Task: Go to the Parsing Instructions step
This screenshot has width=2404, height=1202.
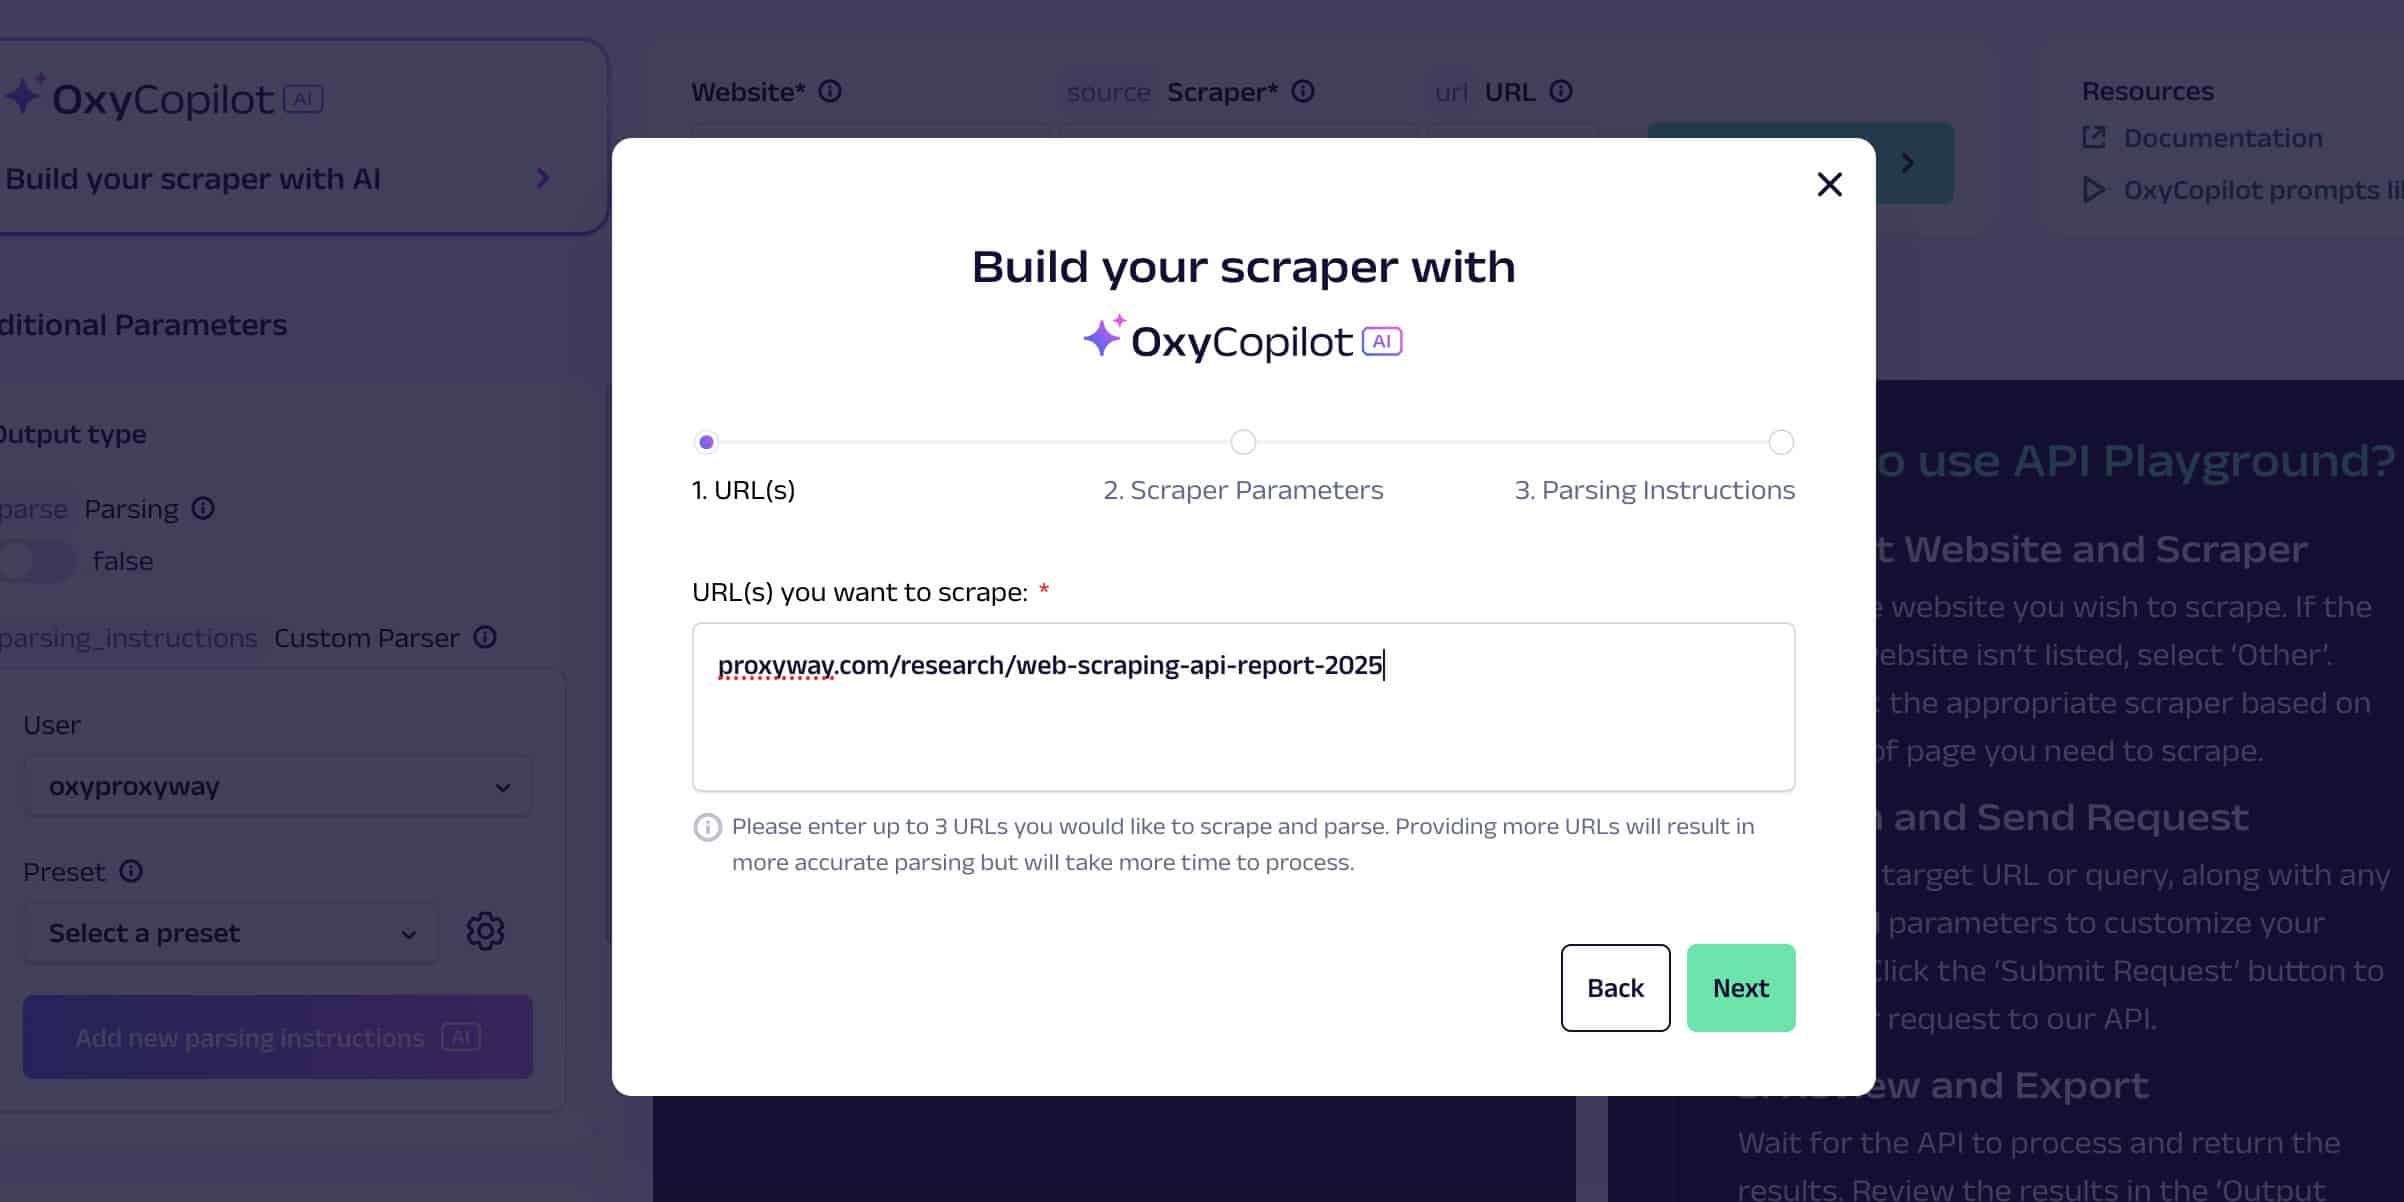Action: pyautogui.click(x=1654, y=490)
